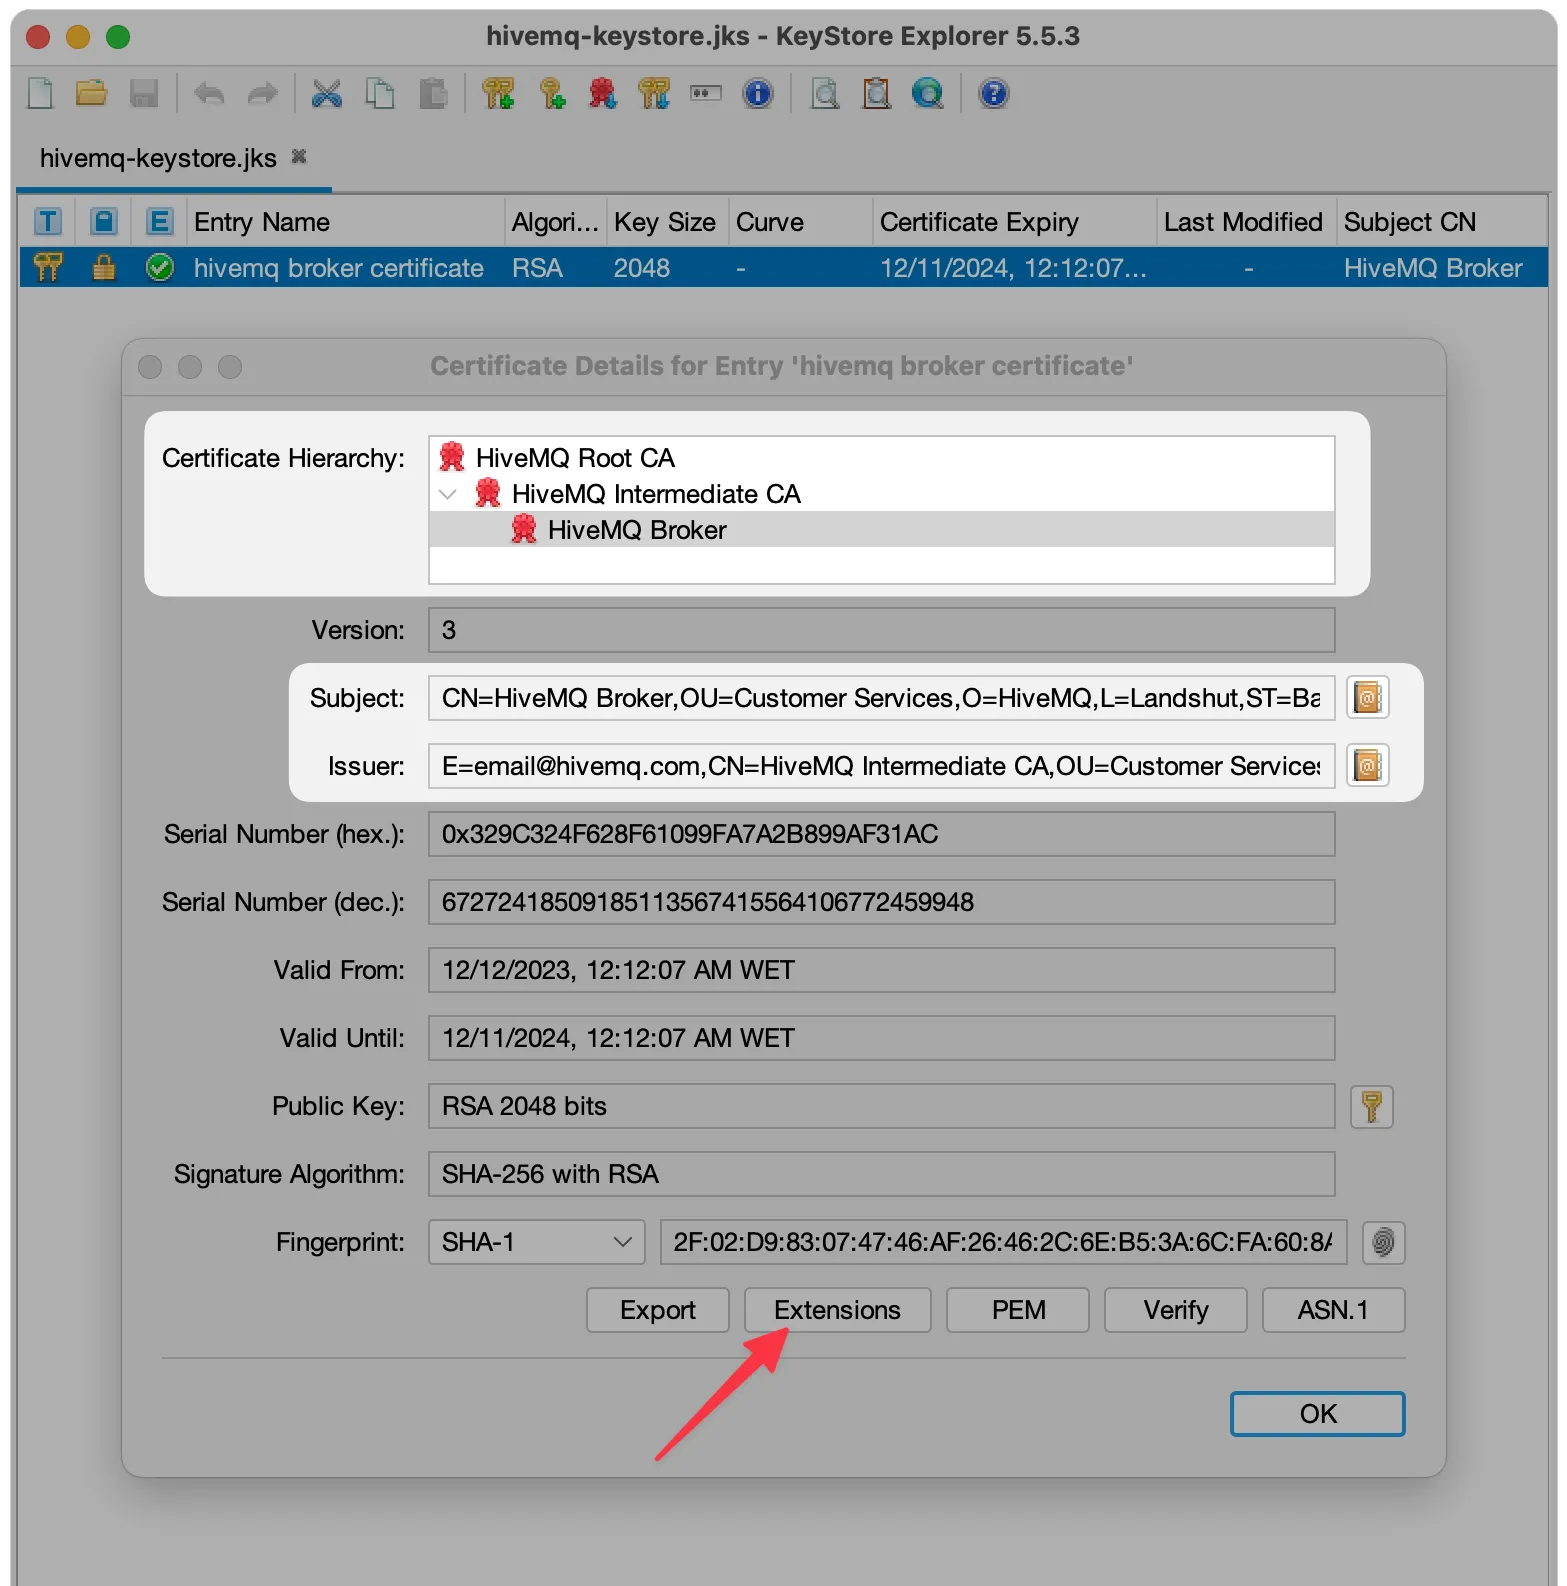Sort by Certificate Expiry column
Screen dimensions: 1567x1586
(x=1014, y=222)
